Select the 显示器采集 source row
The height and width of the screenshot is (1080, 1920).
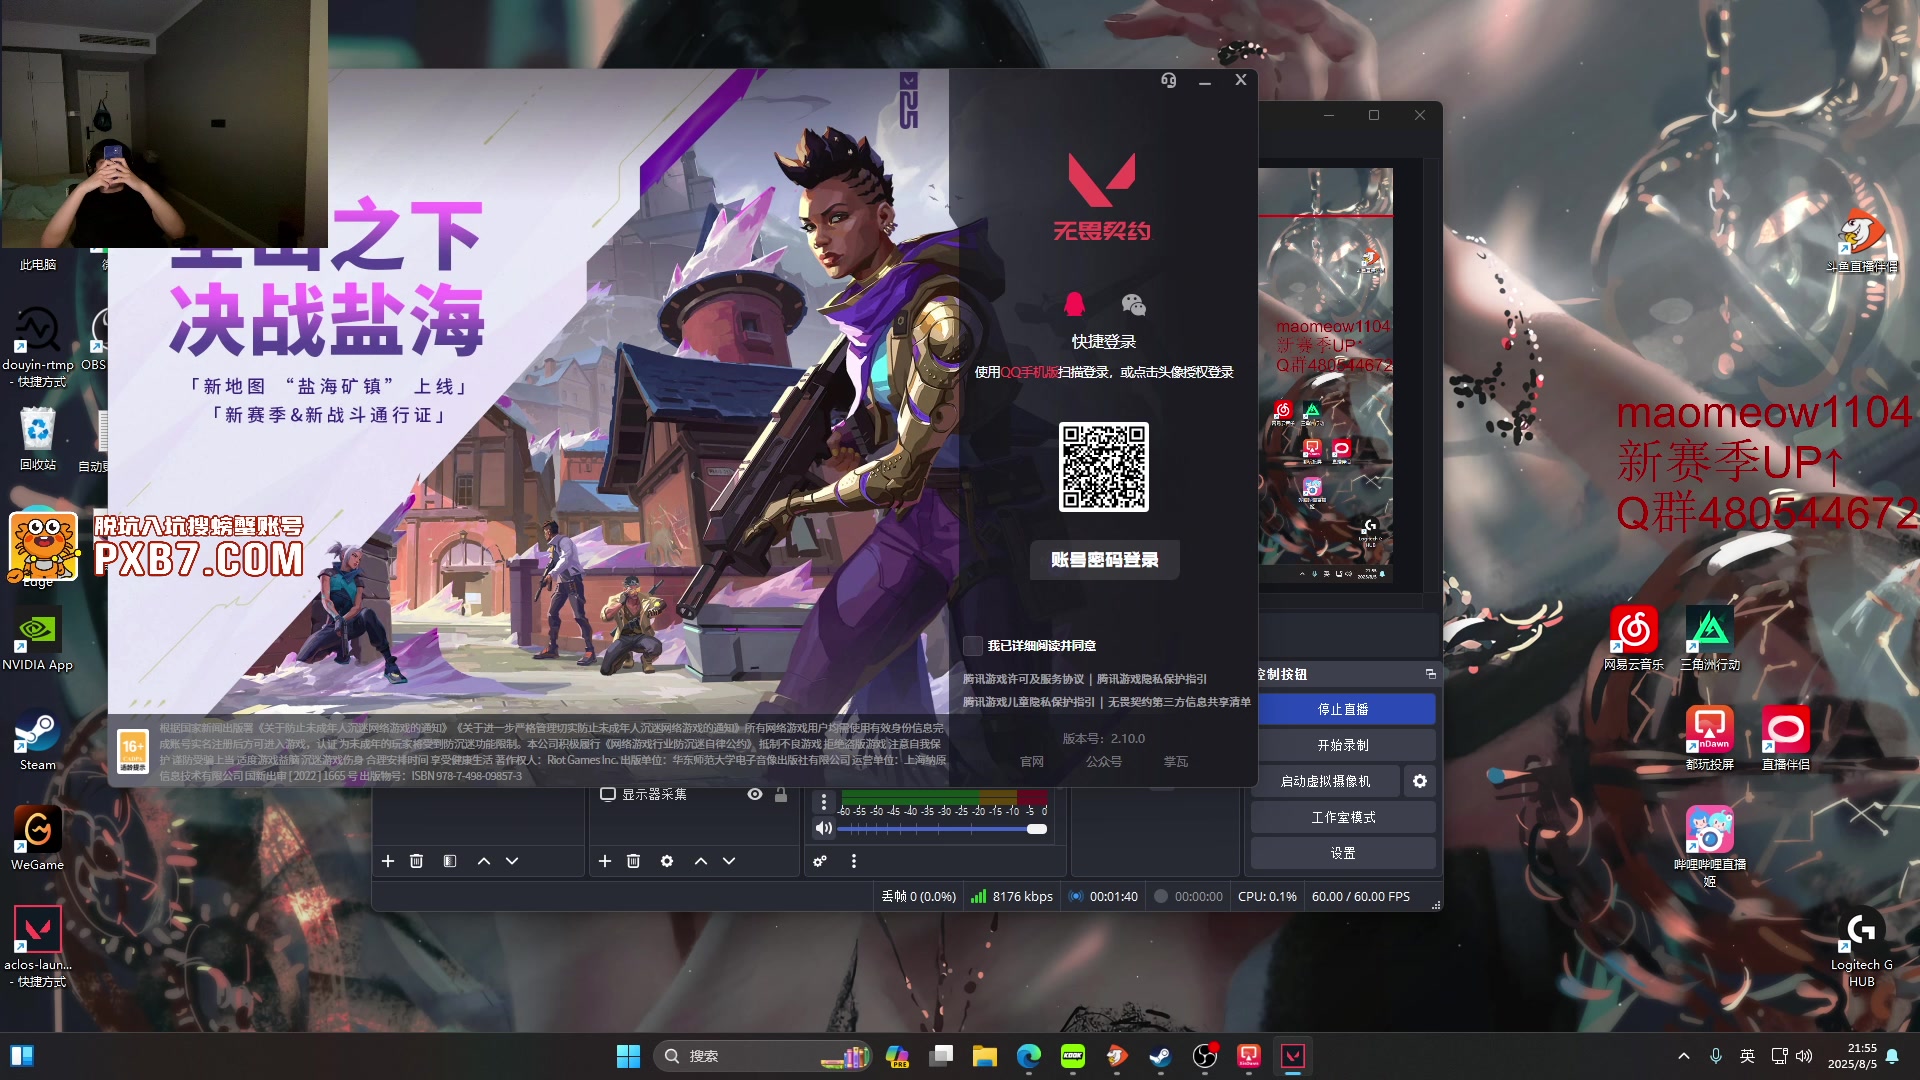694,794
